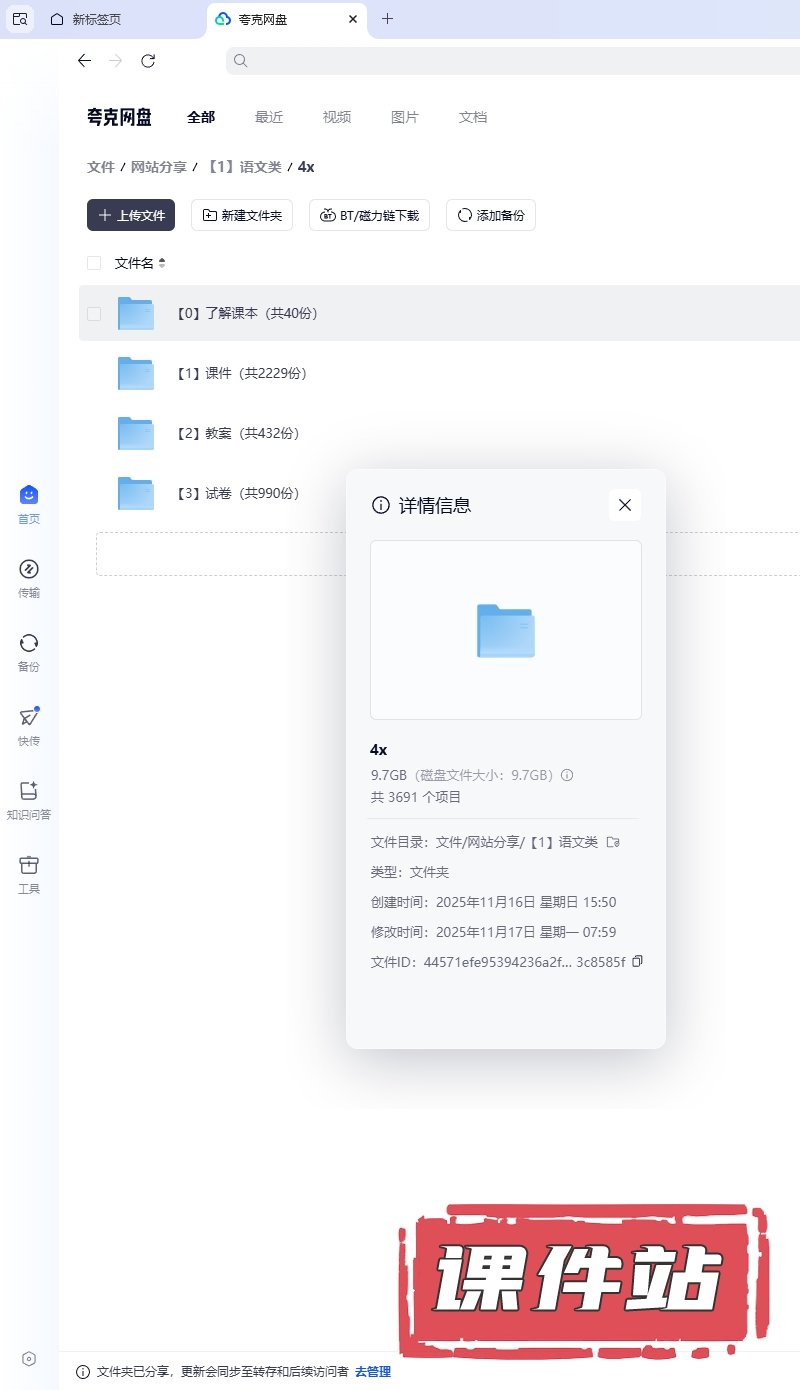Click the browser refresh icon

(x=148, y=61)
